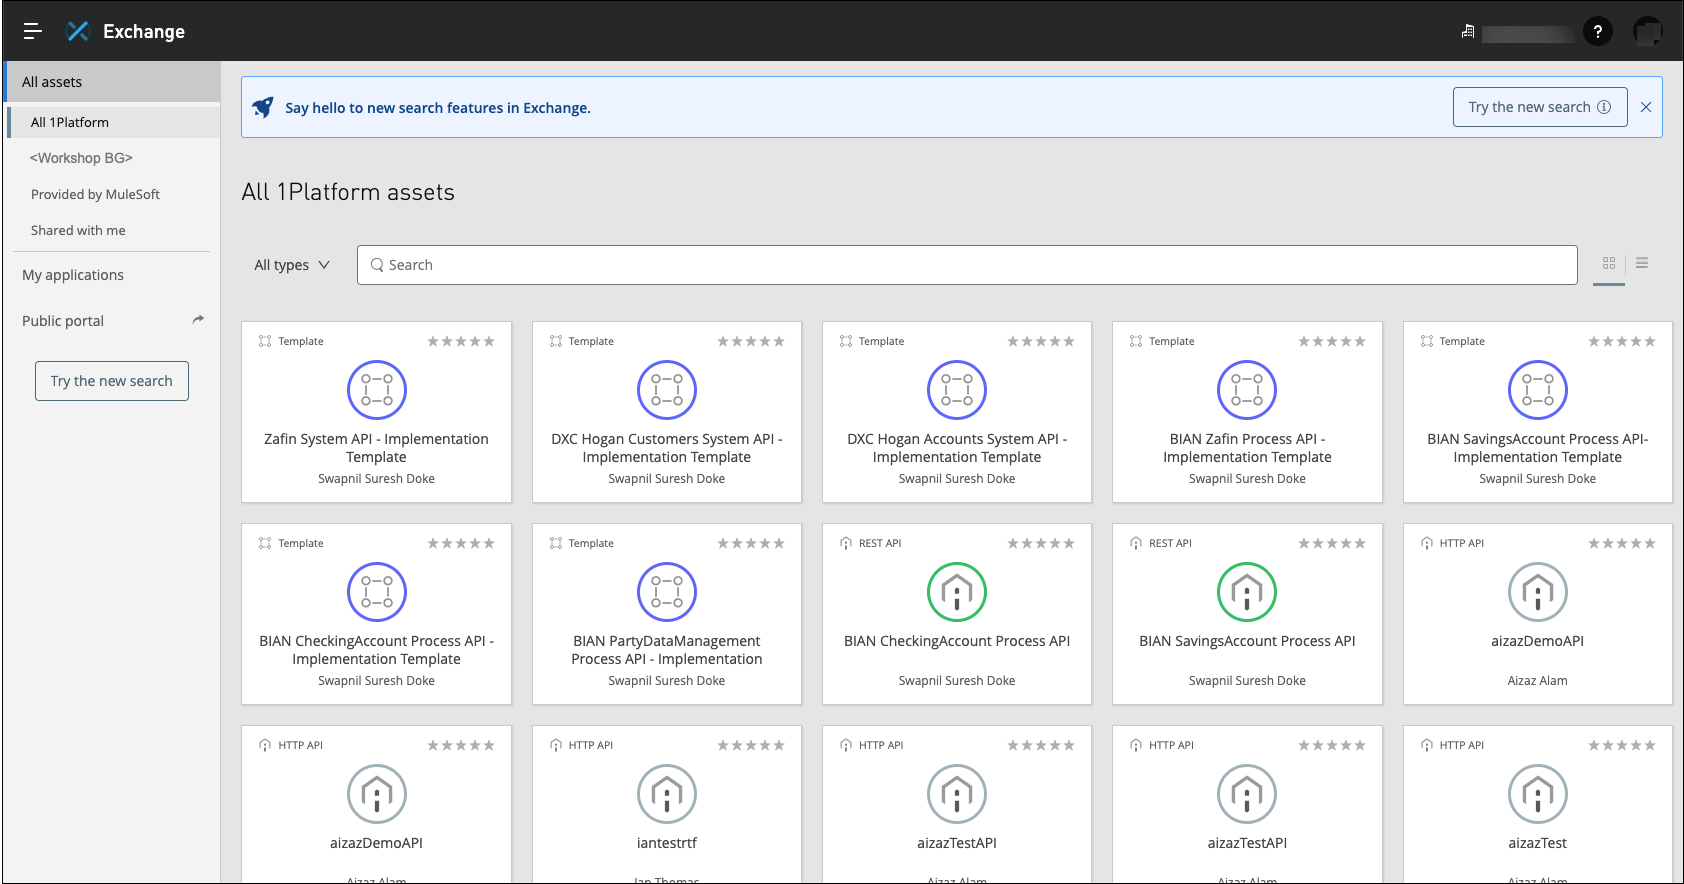Open BIAN Zafin Process API template icon
The height and width of the screenshot is (884, 1684).
coord(1247,390)
